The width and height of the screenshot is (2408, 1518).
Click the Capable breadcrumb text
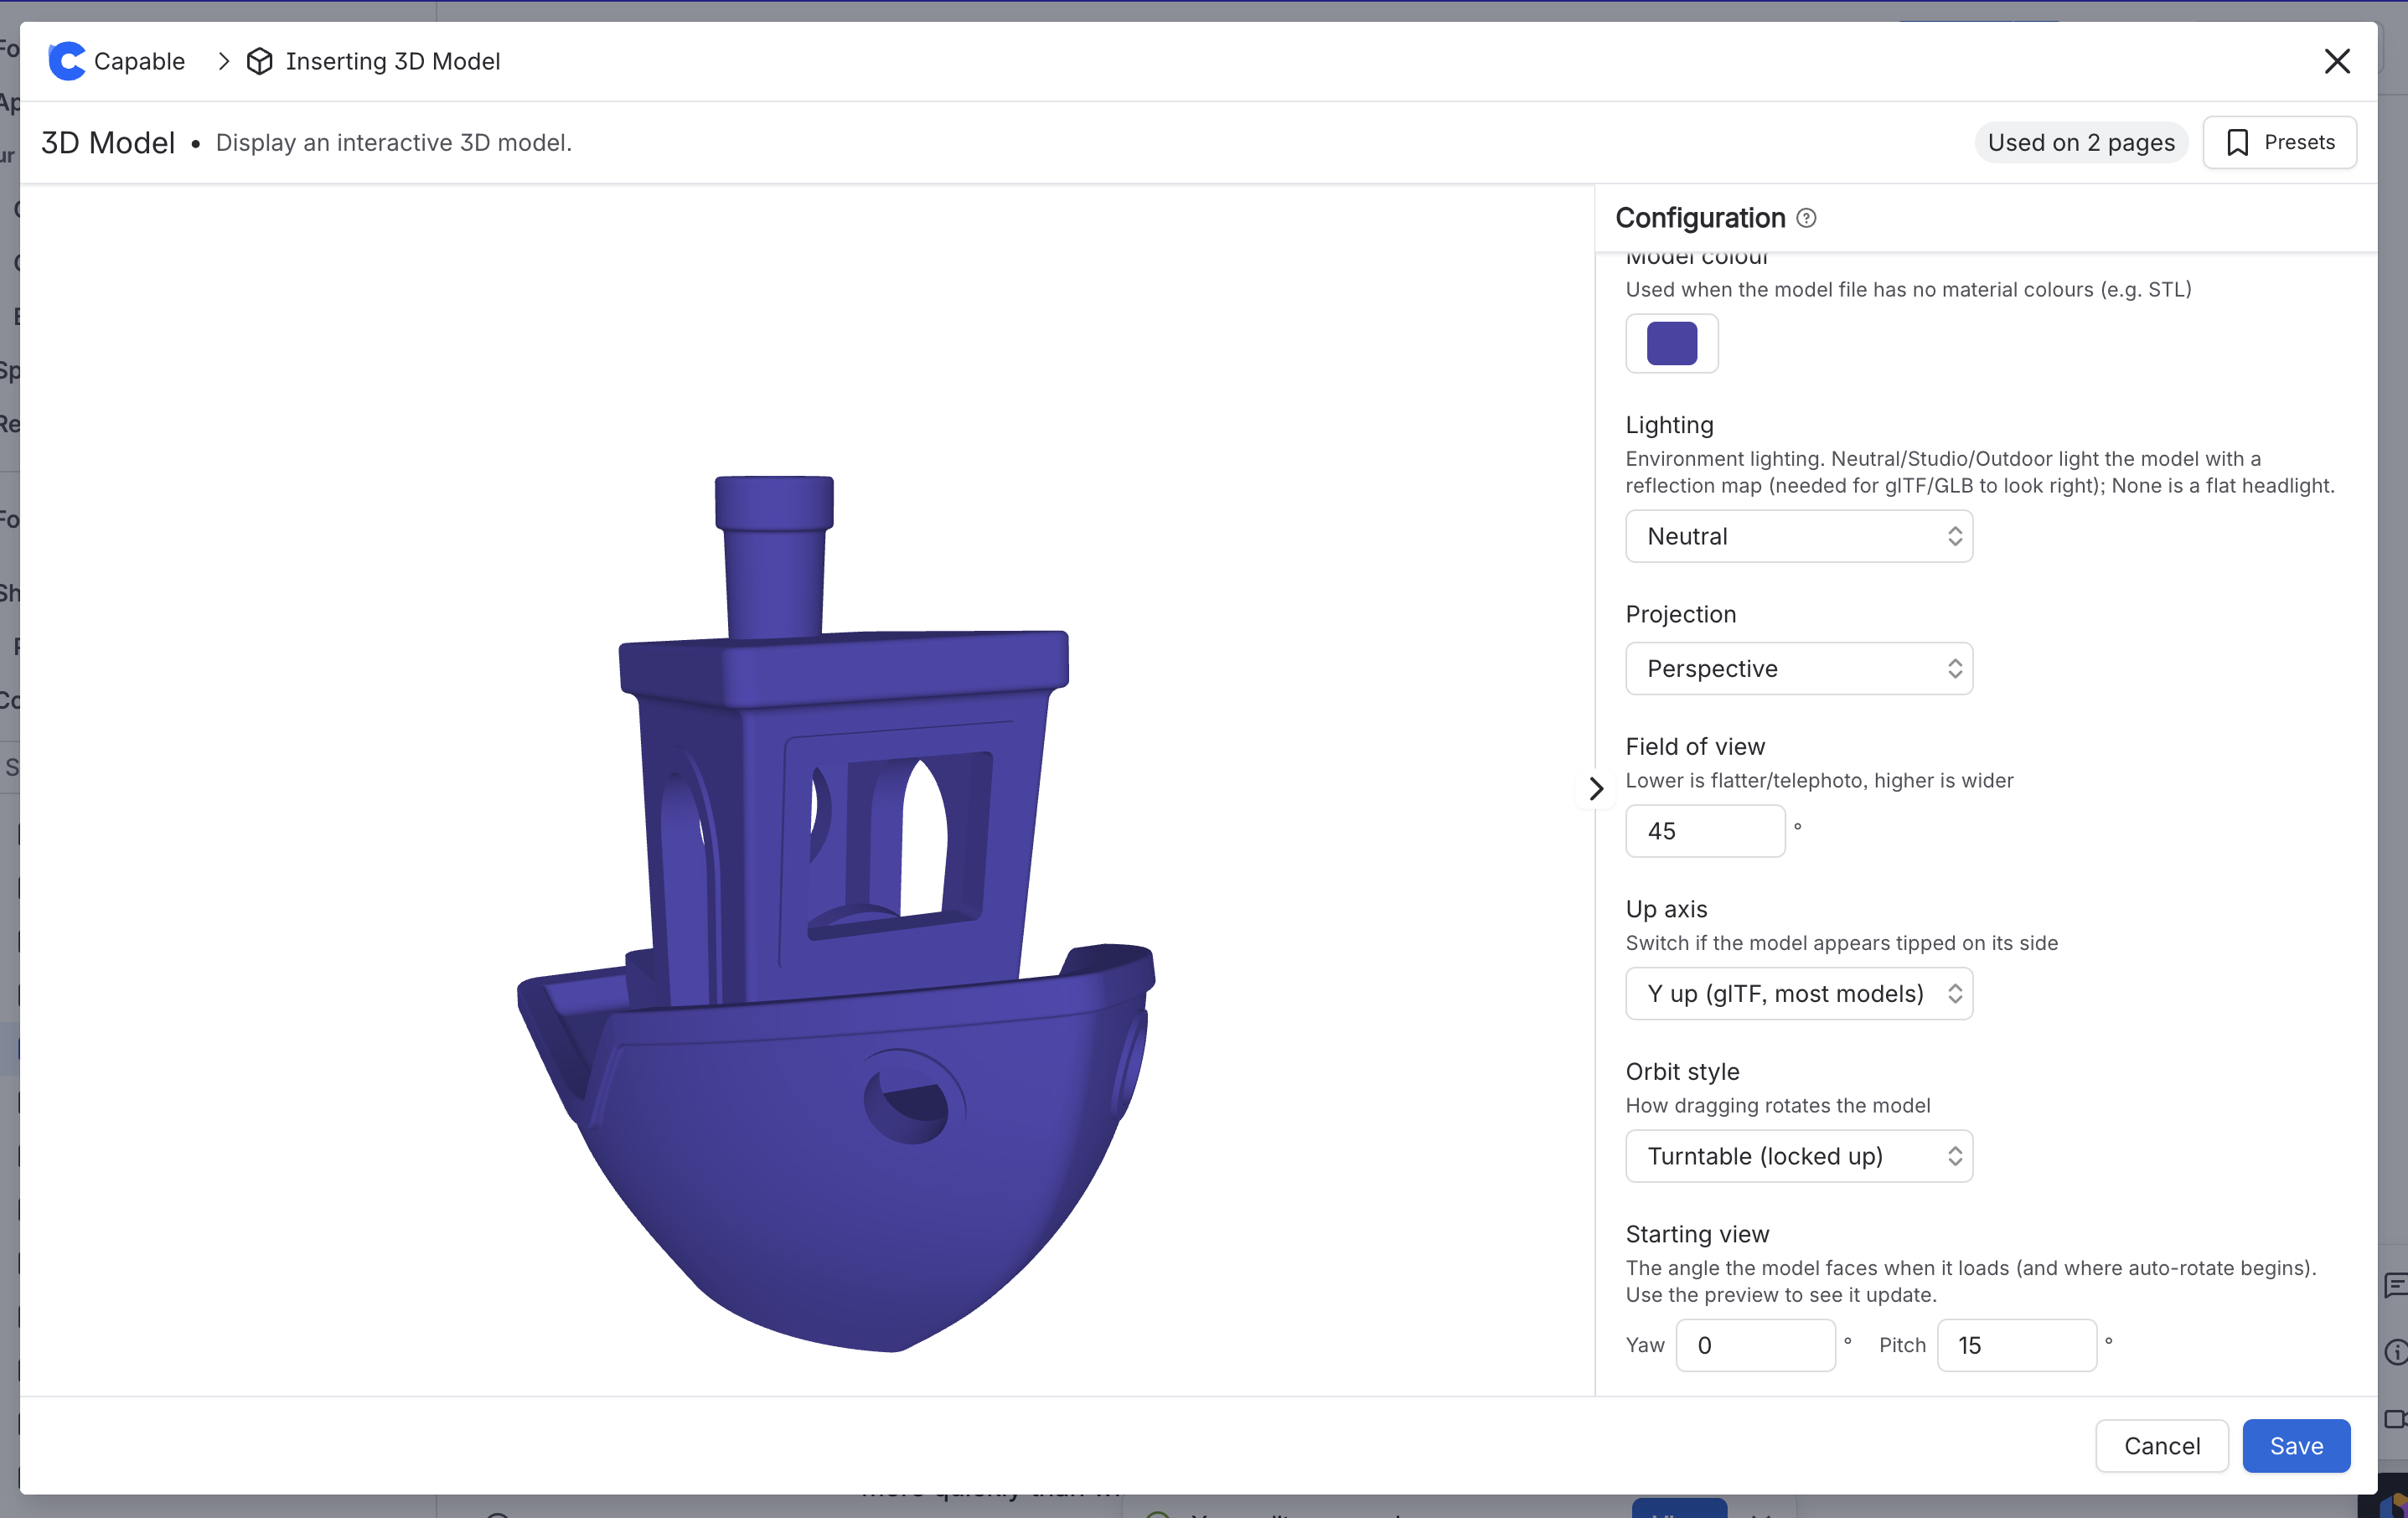(139, 61)
